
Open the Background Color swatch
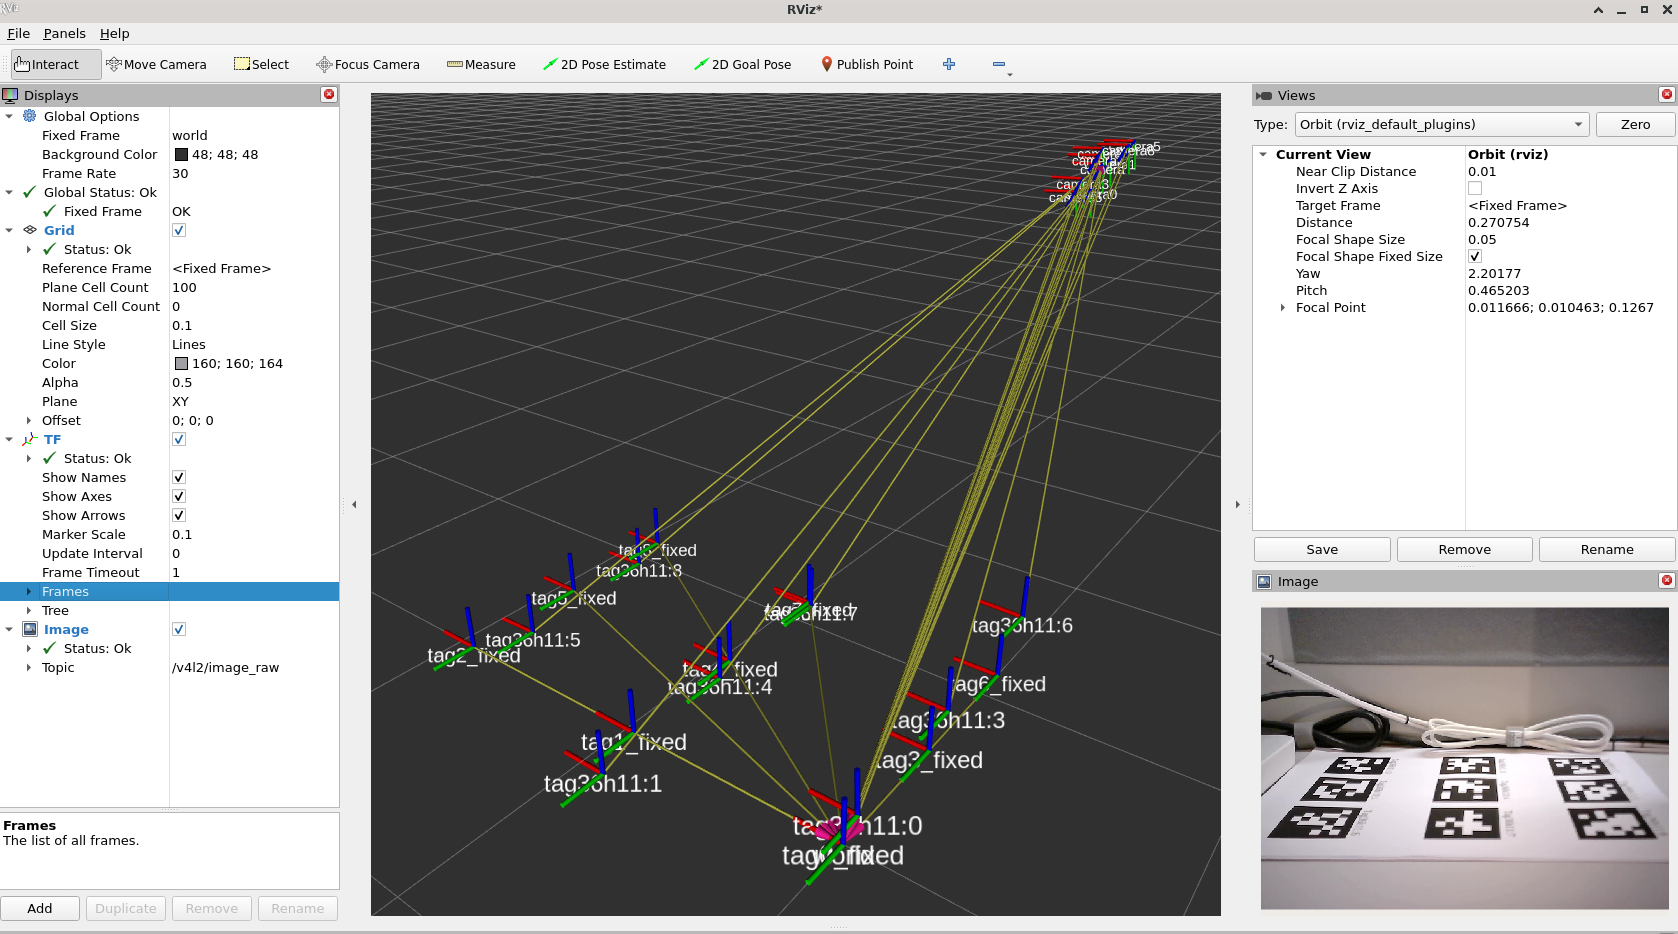pos(182,154)
